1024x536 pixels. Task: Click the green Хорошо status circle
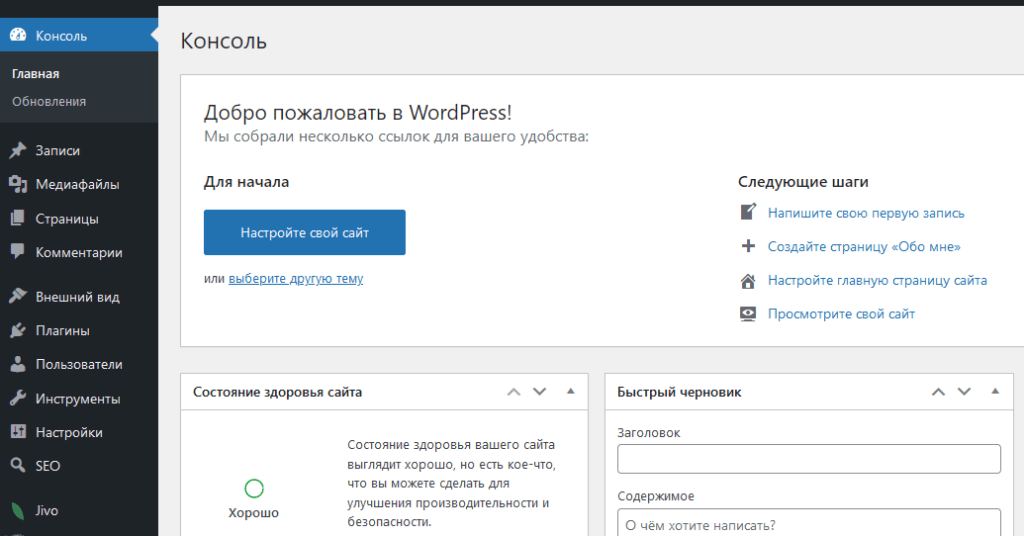coord(254,488)
